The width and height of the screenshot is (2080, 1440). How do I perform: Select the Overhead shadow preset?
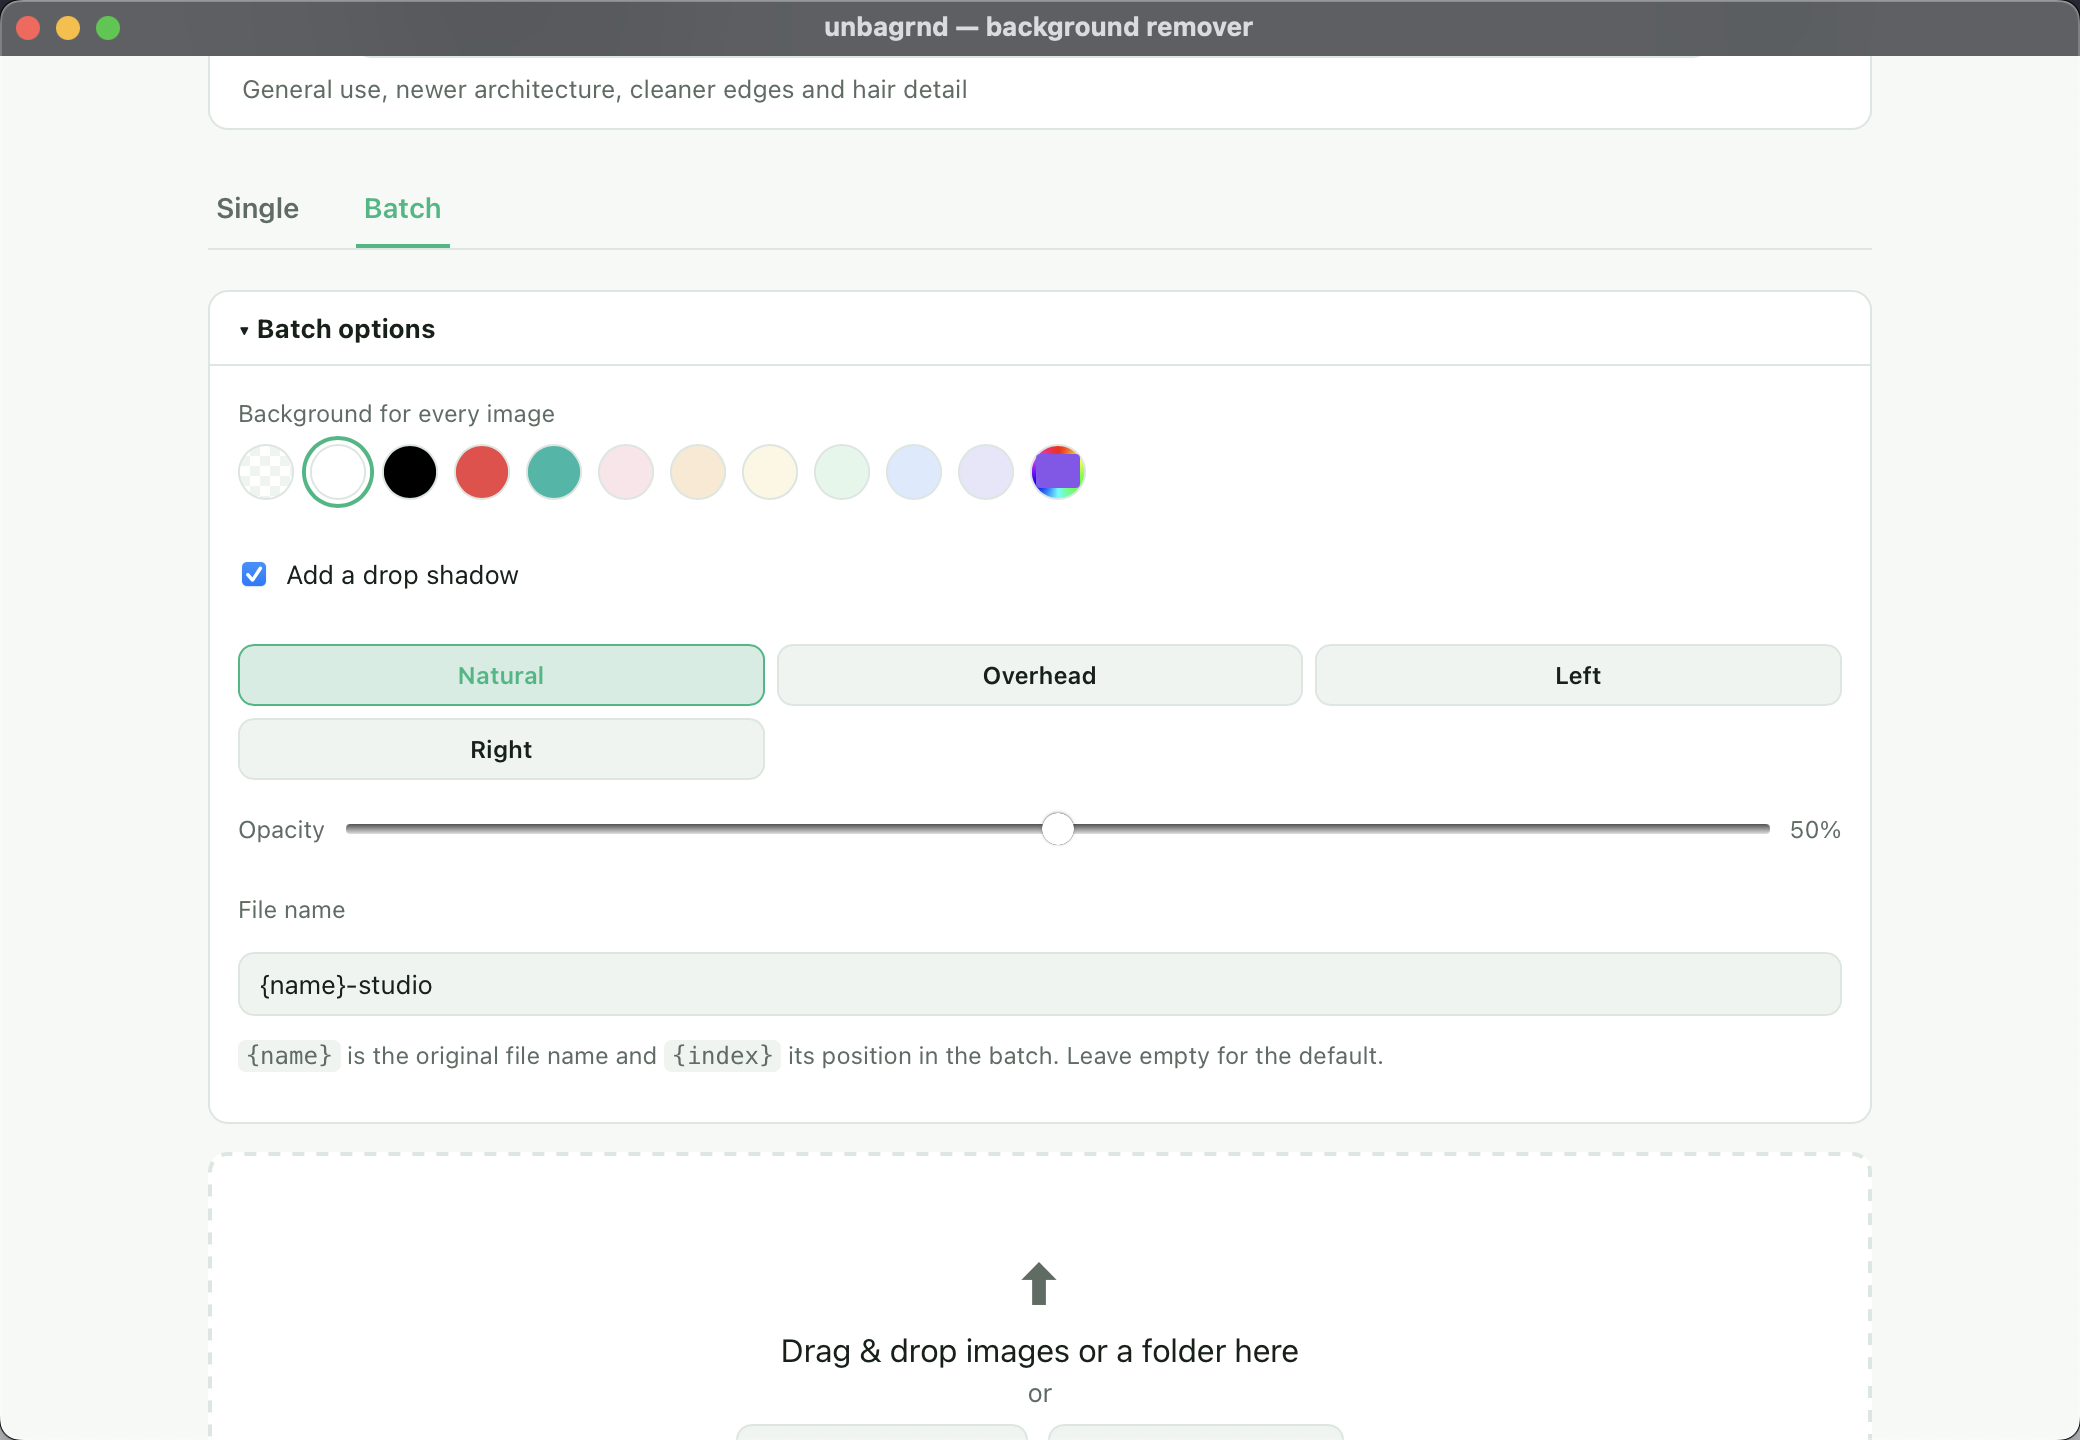pos(1039,675)
